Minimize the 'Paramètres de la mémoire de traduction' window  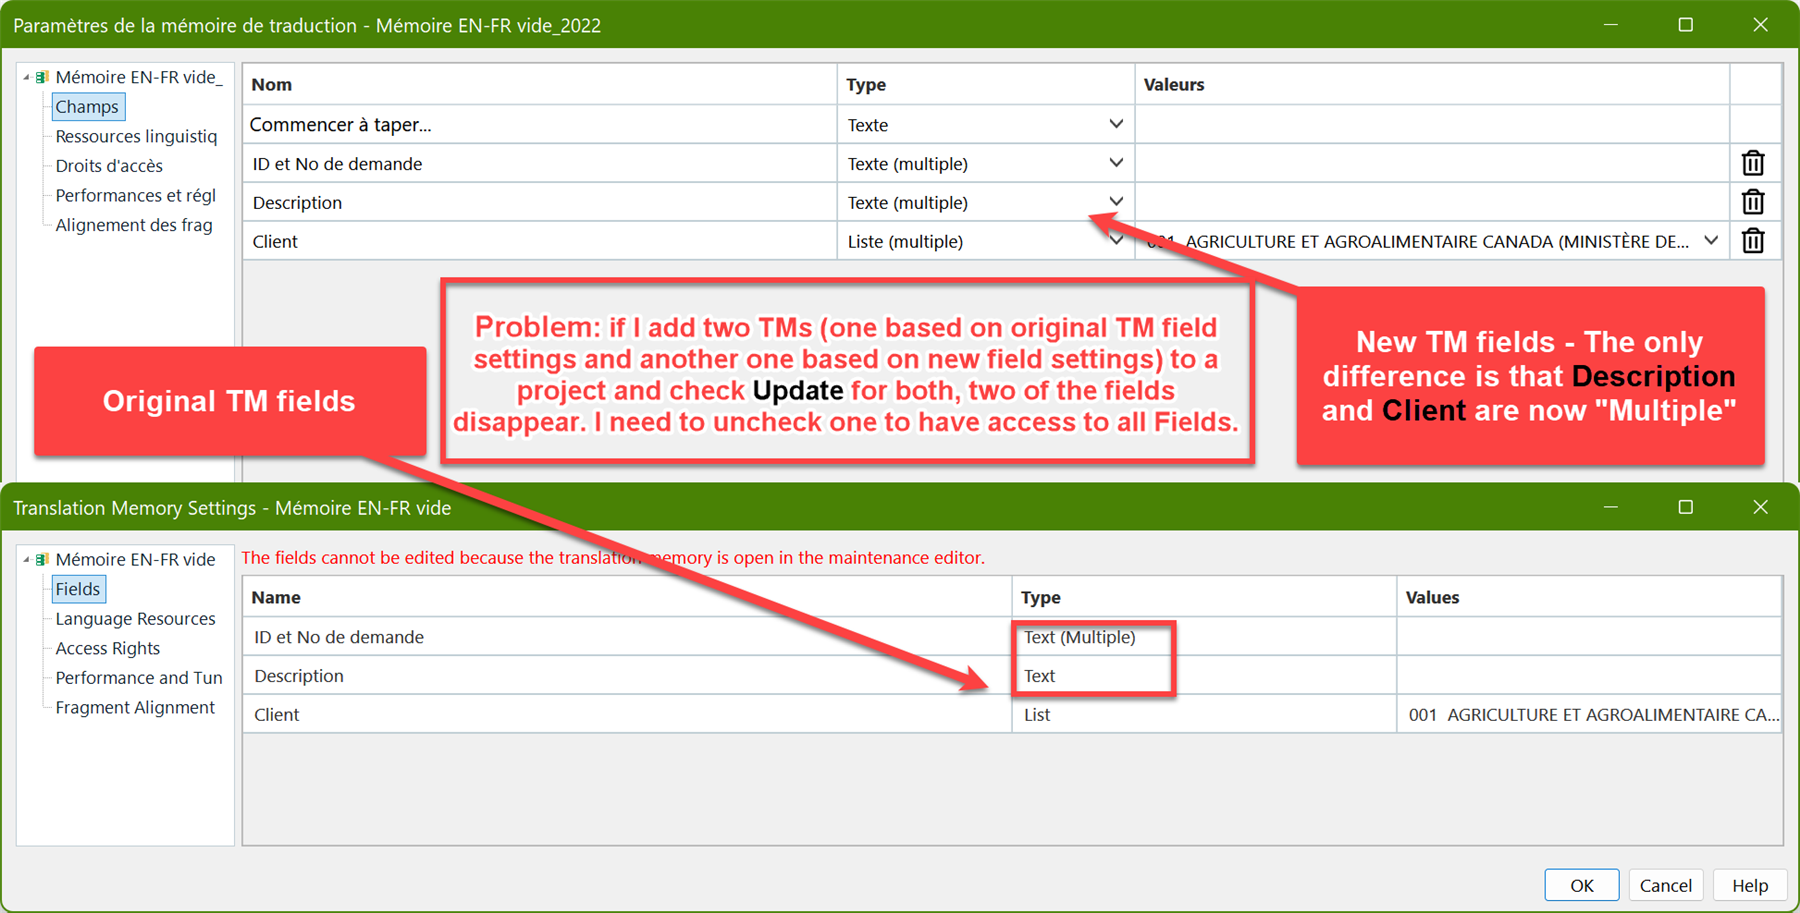tap(1611, 25)
